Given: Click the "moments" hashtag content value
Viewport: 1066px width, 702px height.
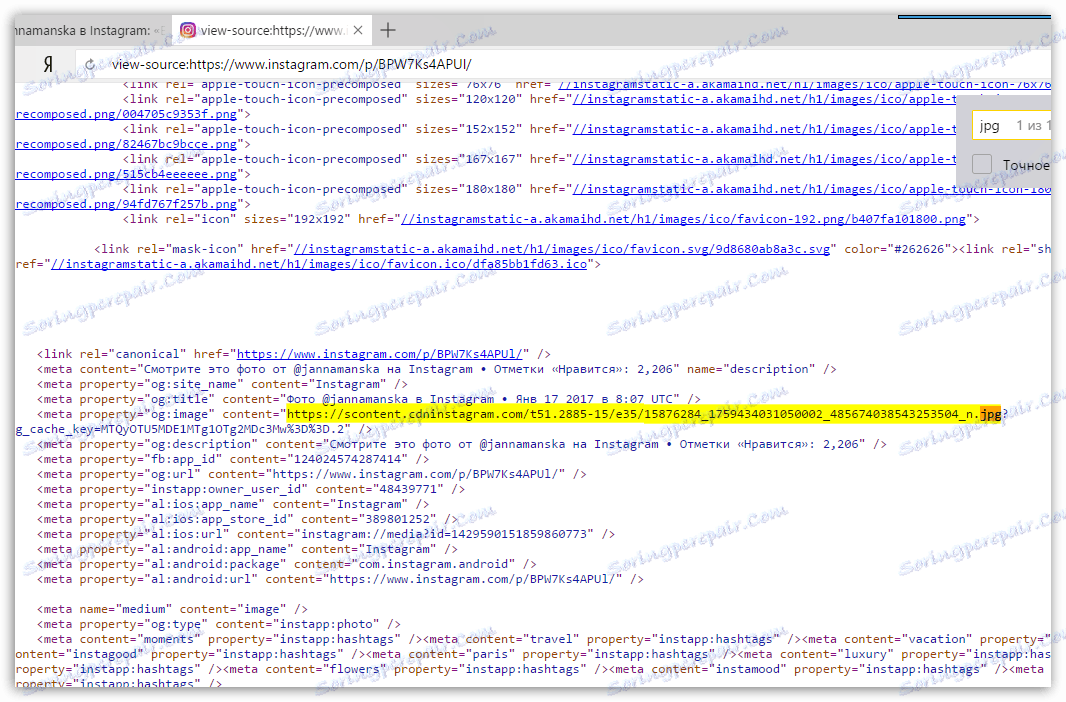Looking at the screenshot, I should tap(169, 639).
